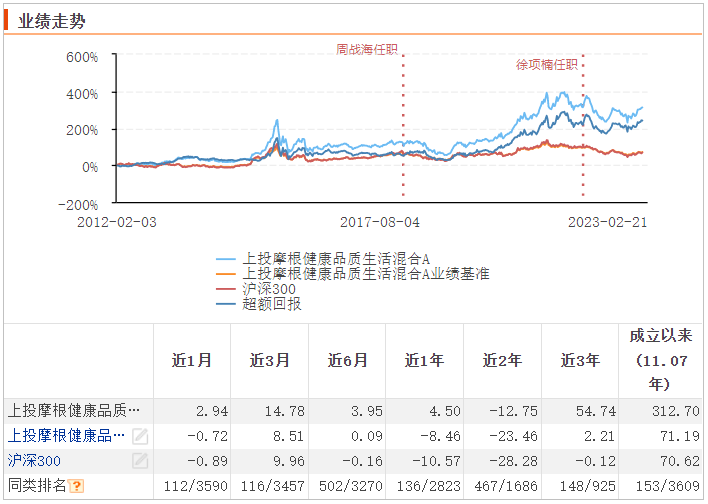Click the fund's 近6月 value 3.95
Viewport: 708px width, 504px height.
pos(367,411)
